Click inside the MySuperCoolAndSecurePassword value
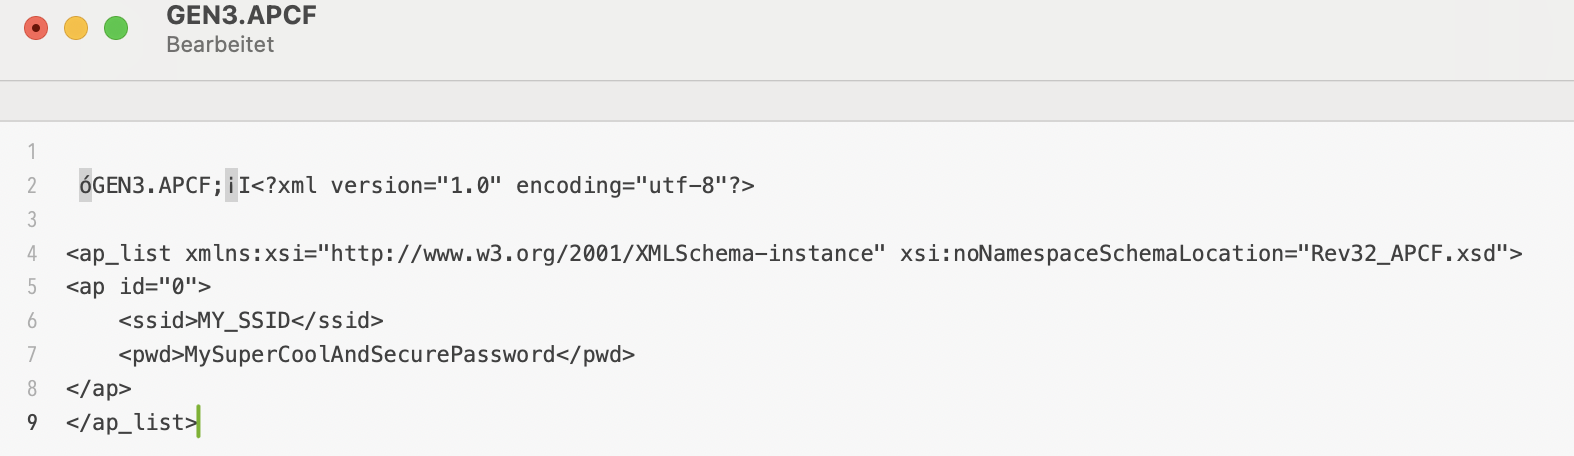Screen dimensions: 1574x456 [369, 355]
